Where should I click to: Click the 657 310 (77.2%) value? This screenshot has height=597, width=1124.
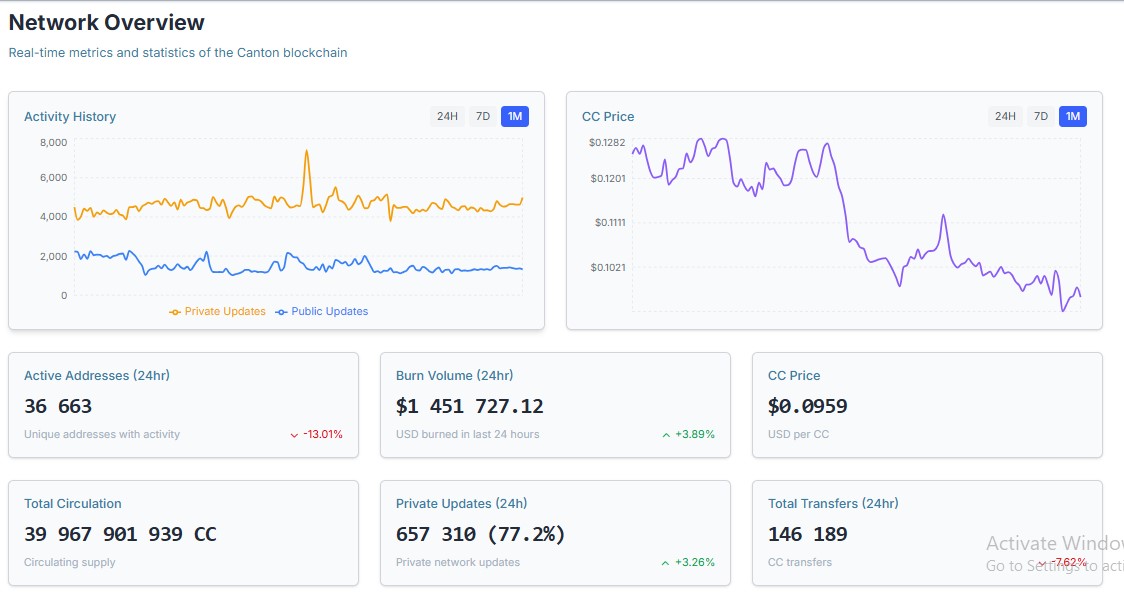pyautogui.click(x=480, y=535)
